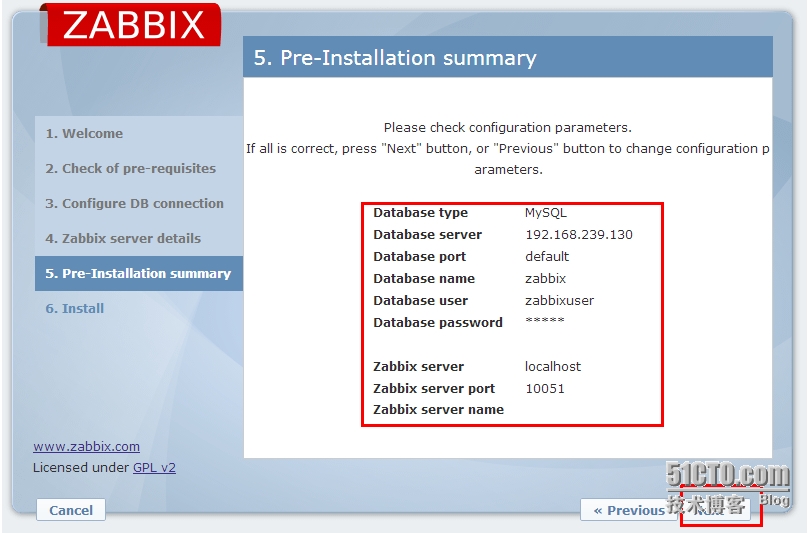
Task: Open the www.zabbix.com link
Action: tap(86, 446)
